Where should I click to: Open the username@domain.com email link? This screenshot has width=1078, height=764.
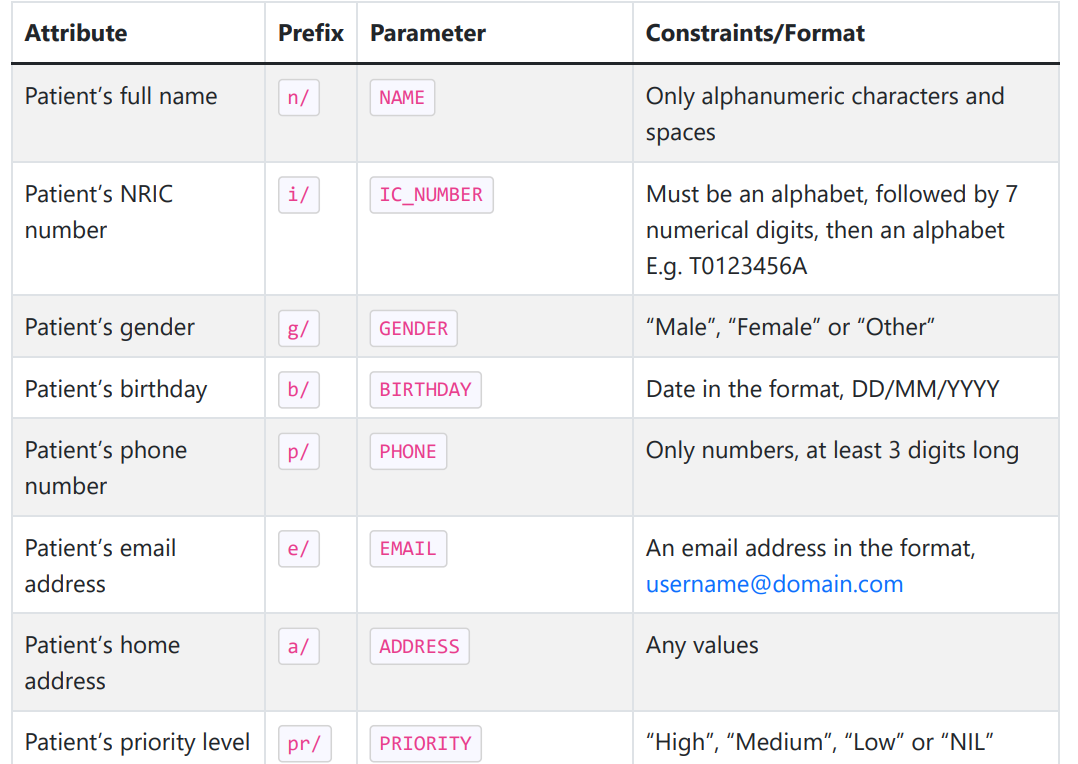774,584
